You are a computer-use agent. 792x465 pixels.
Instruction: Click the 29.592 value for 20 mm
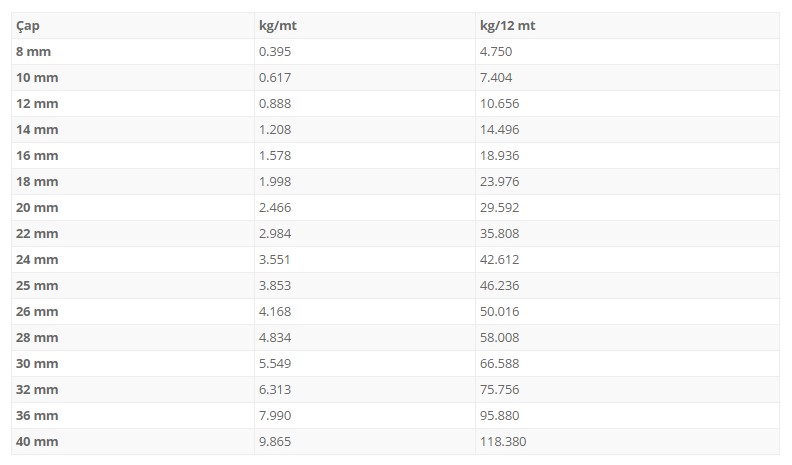(x=500, y=208)
